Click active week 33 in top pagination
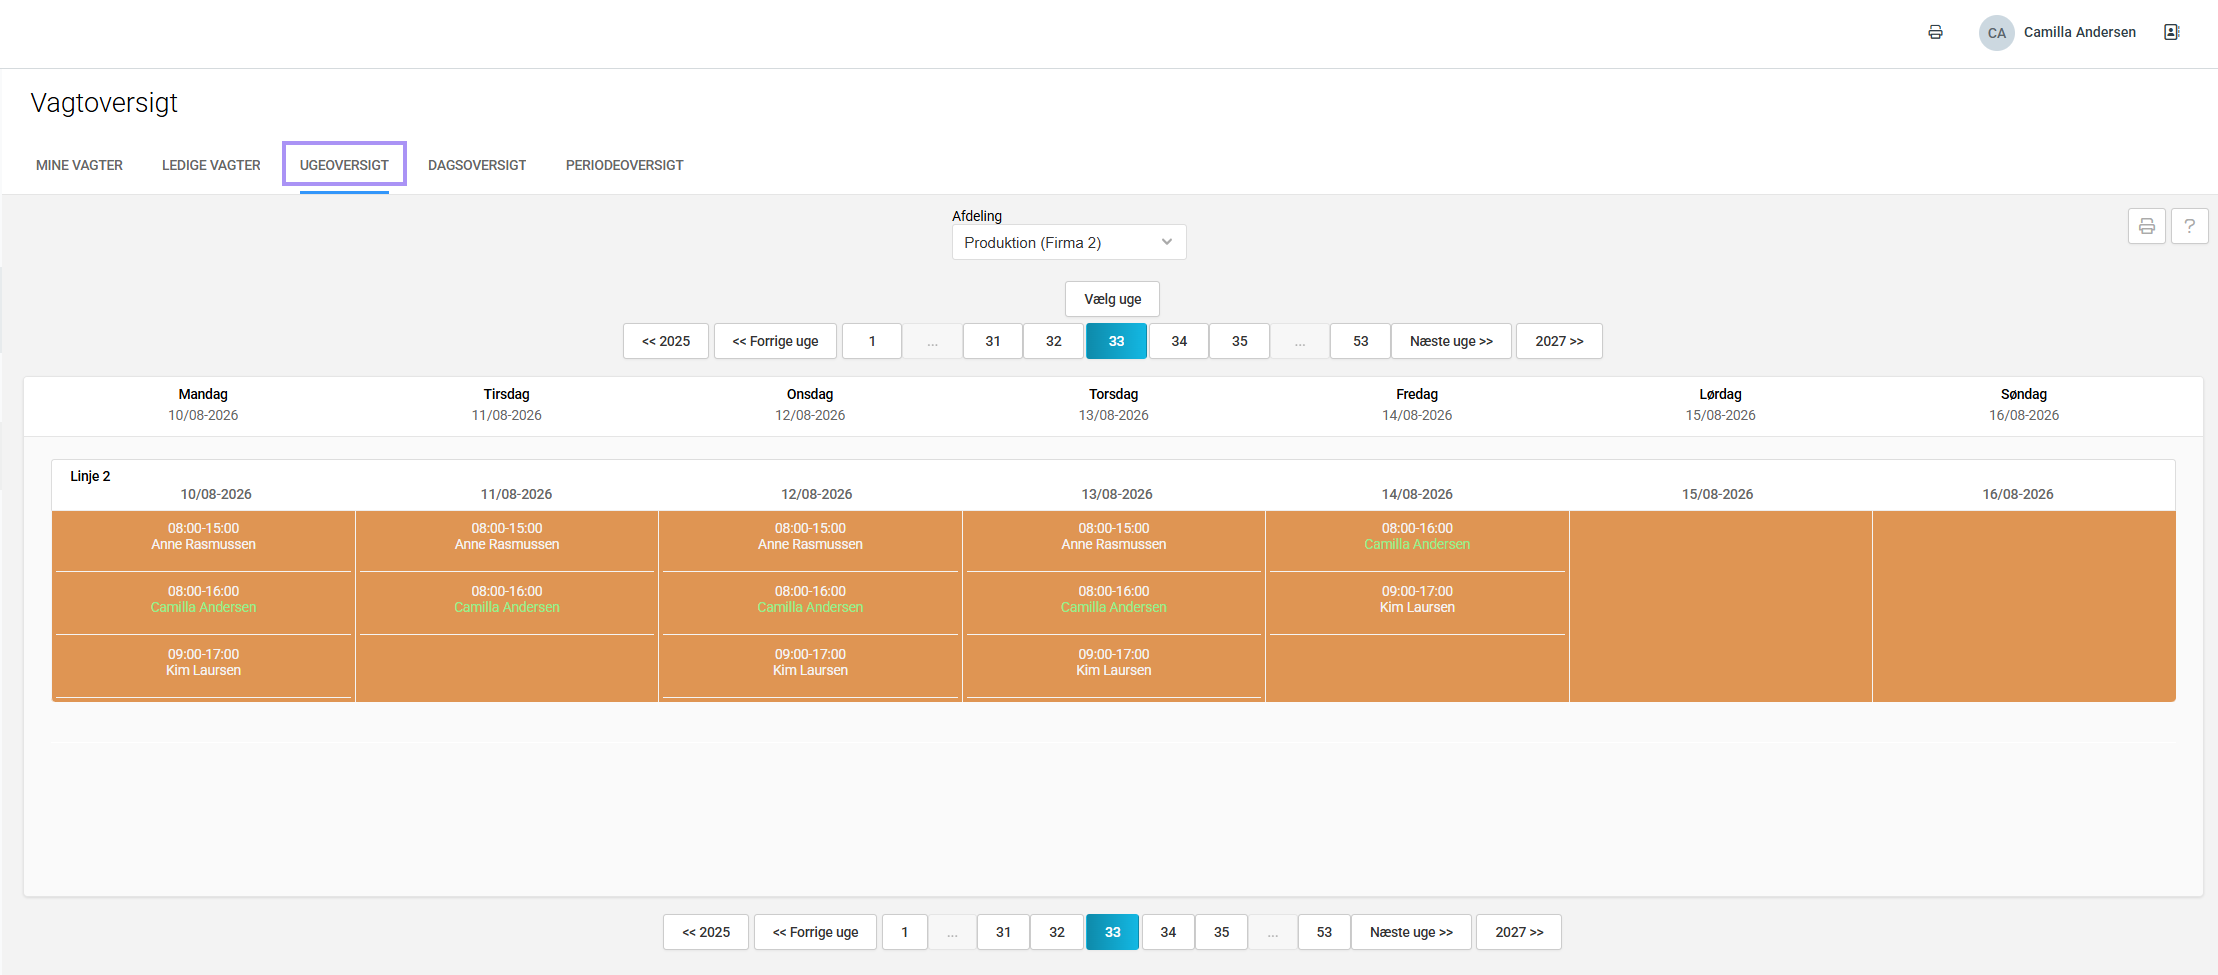The height and width of the screenshot is (975, 2218). click(1116, 341)
